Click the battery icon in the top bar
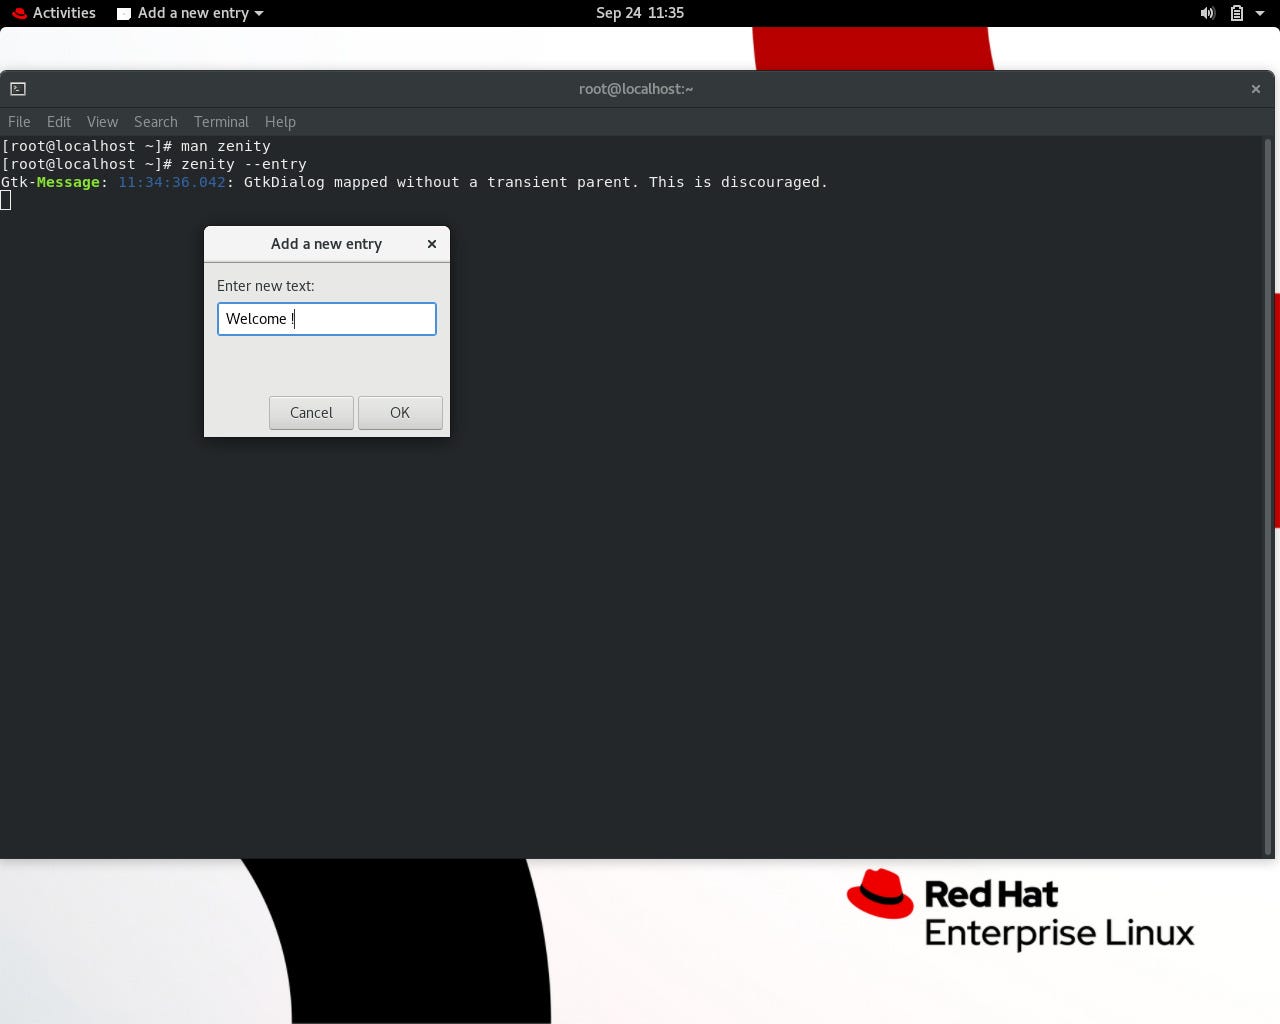 coord(1235,13)
